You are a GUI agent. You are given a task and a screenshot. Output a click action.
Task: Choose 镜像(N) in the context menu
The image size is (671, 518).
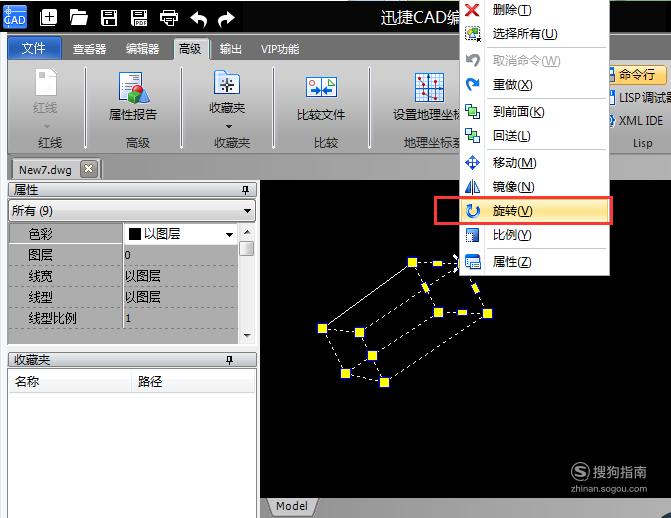[x=534, y=187]
